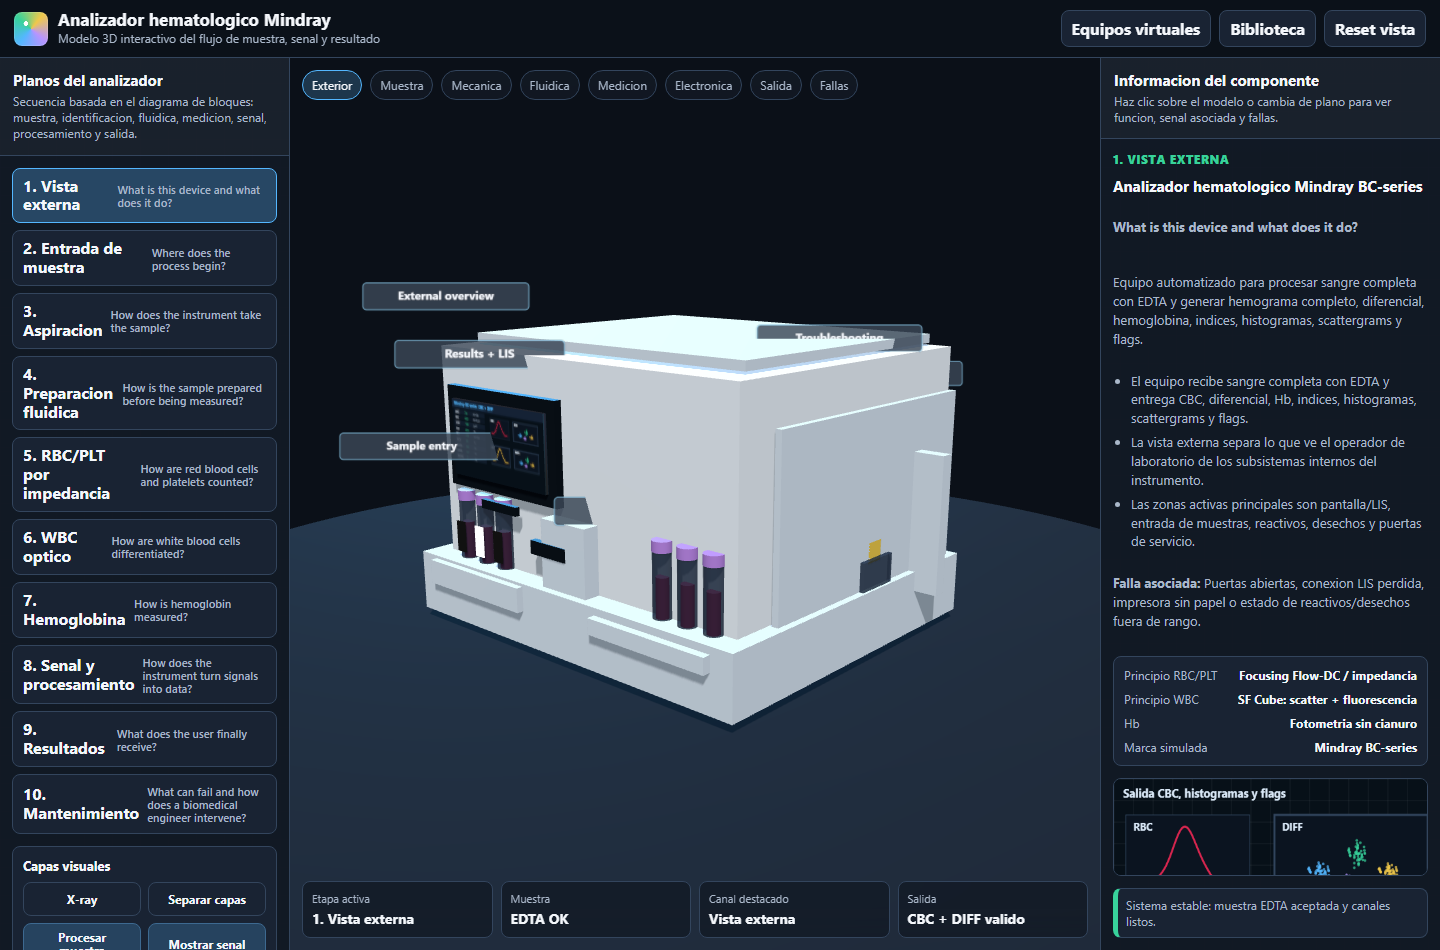Click the Sistema estable status message
Viewport: 1440px width, 950px height.
(x=1270, y=913)
